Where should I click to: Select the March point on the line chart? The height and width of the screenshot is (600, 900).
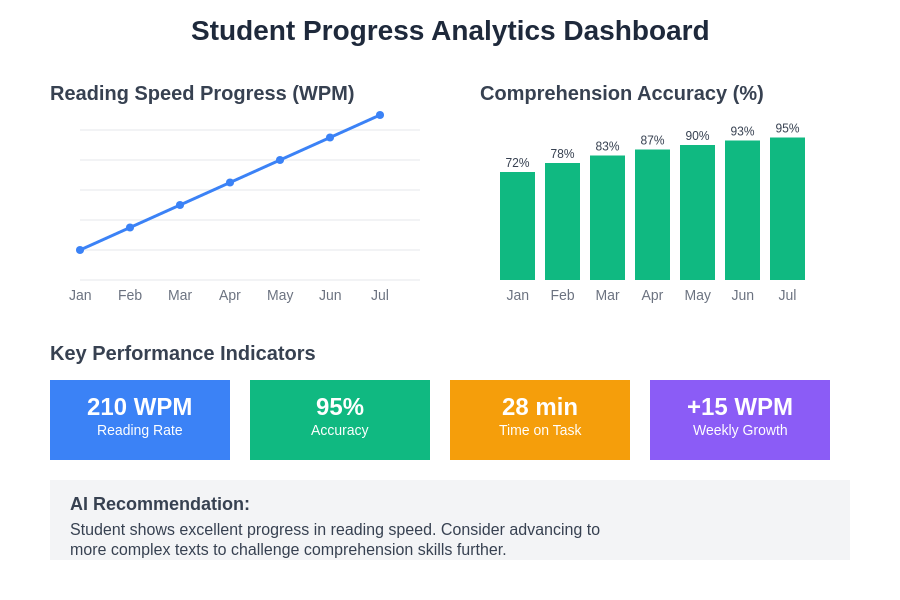coord(180,205)
